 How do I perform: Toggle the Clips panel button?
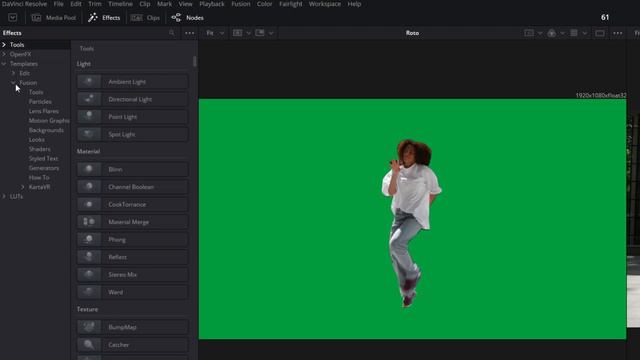[x=145, y=18]
